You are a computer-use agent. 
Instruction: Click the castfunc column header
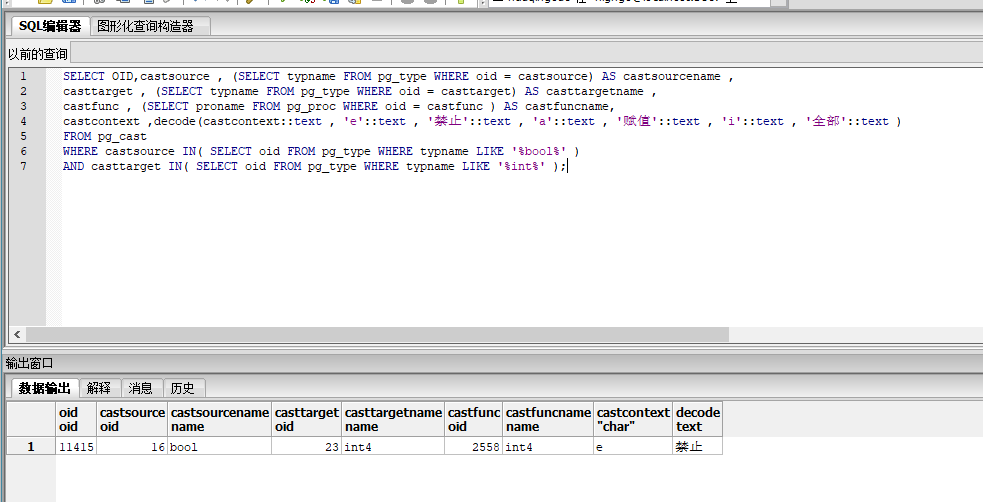coord(473,419)
